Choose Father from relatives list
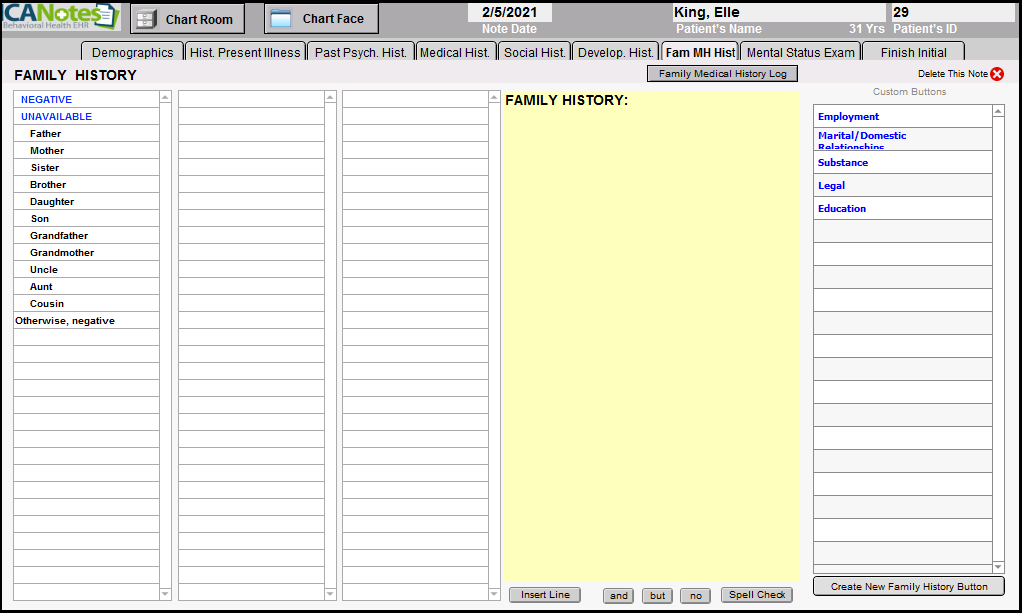This screenshot has width=1022, height=613. tap(86, 133)
